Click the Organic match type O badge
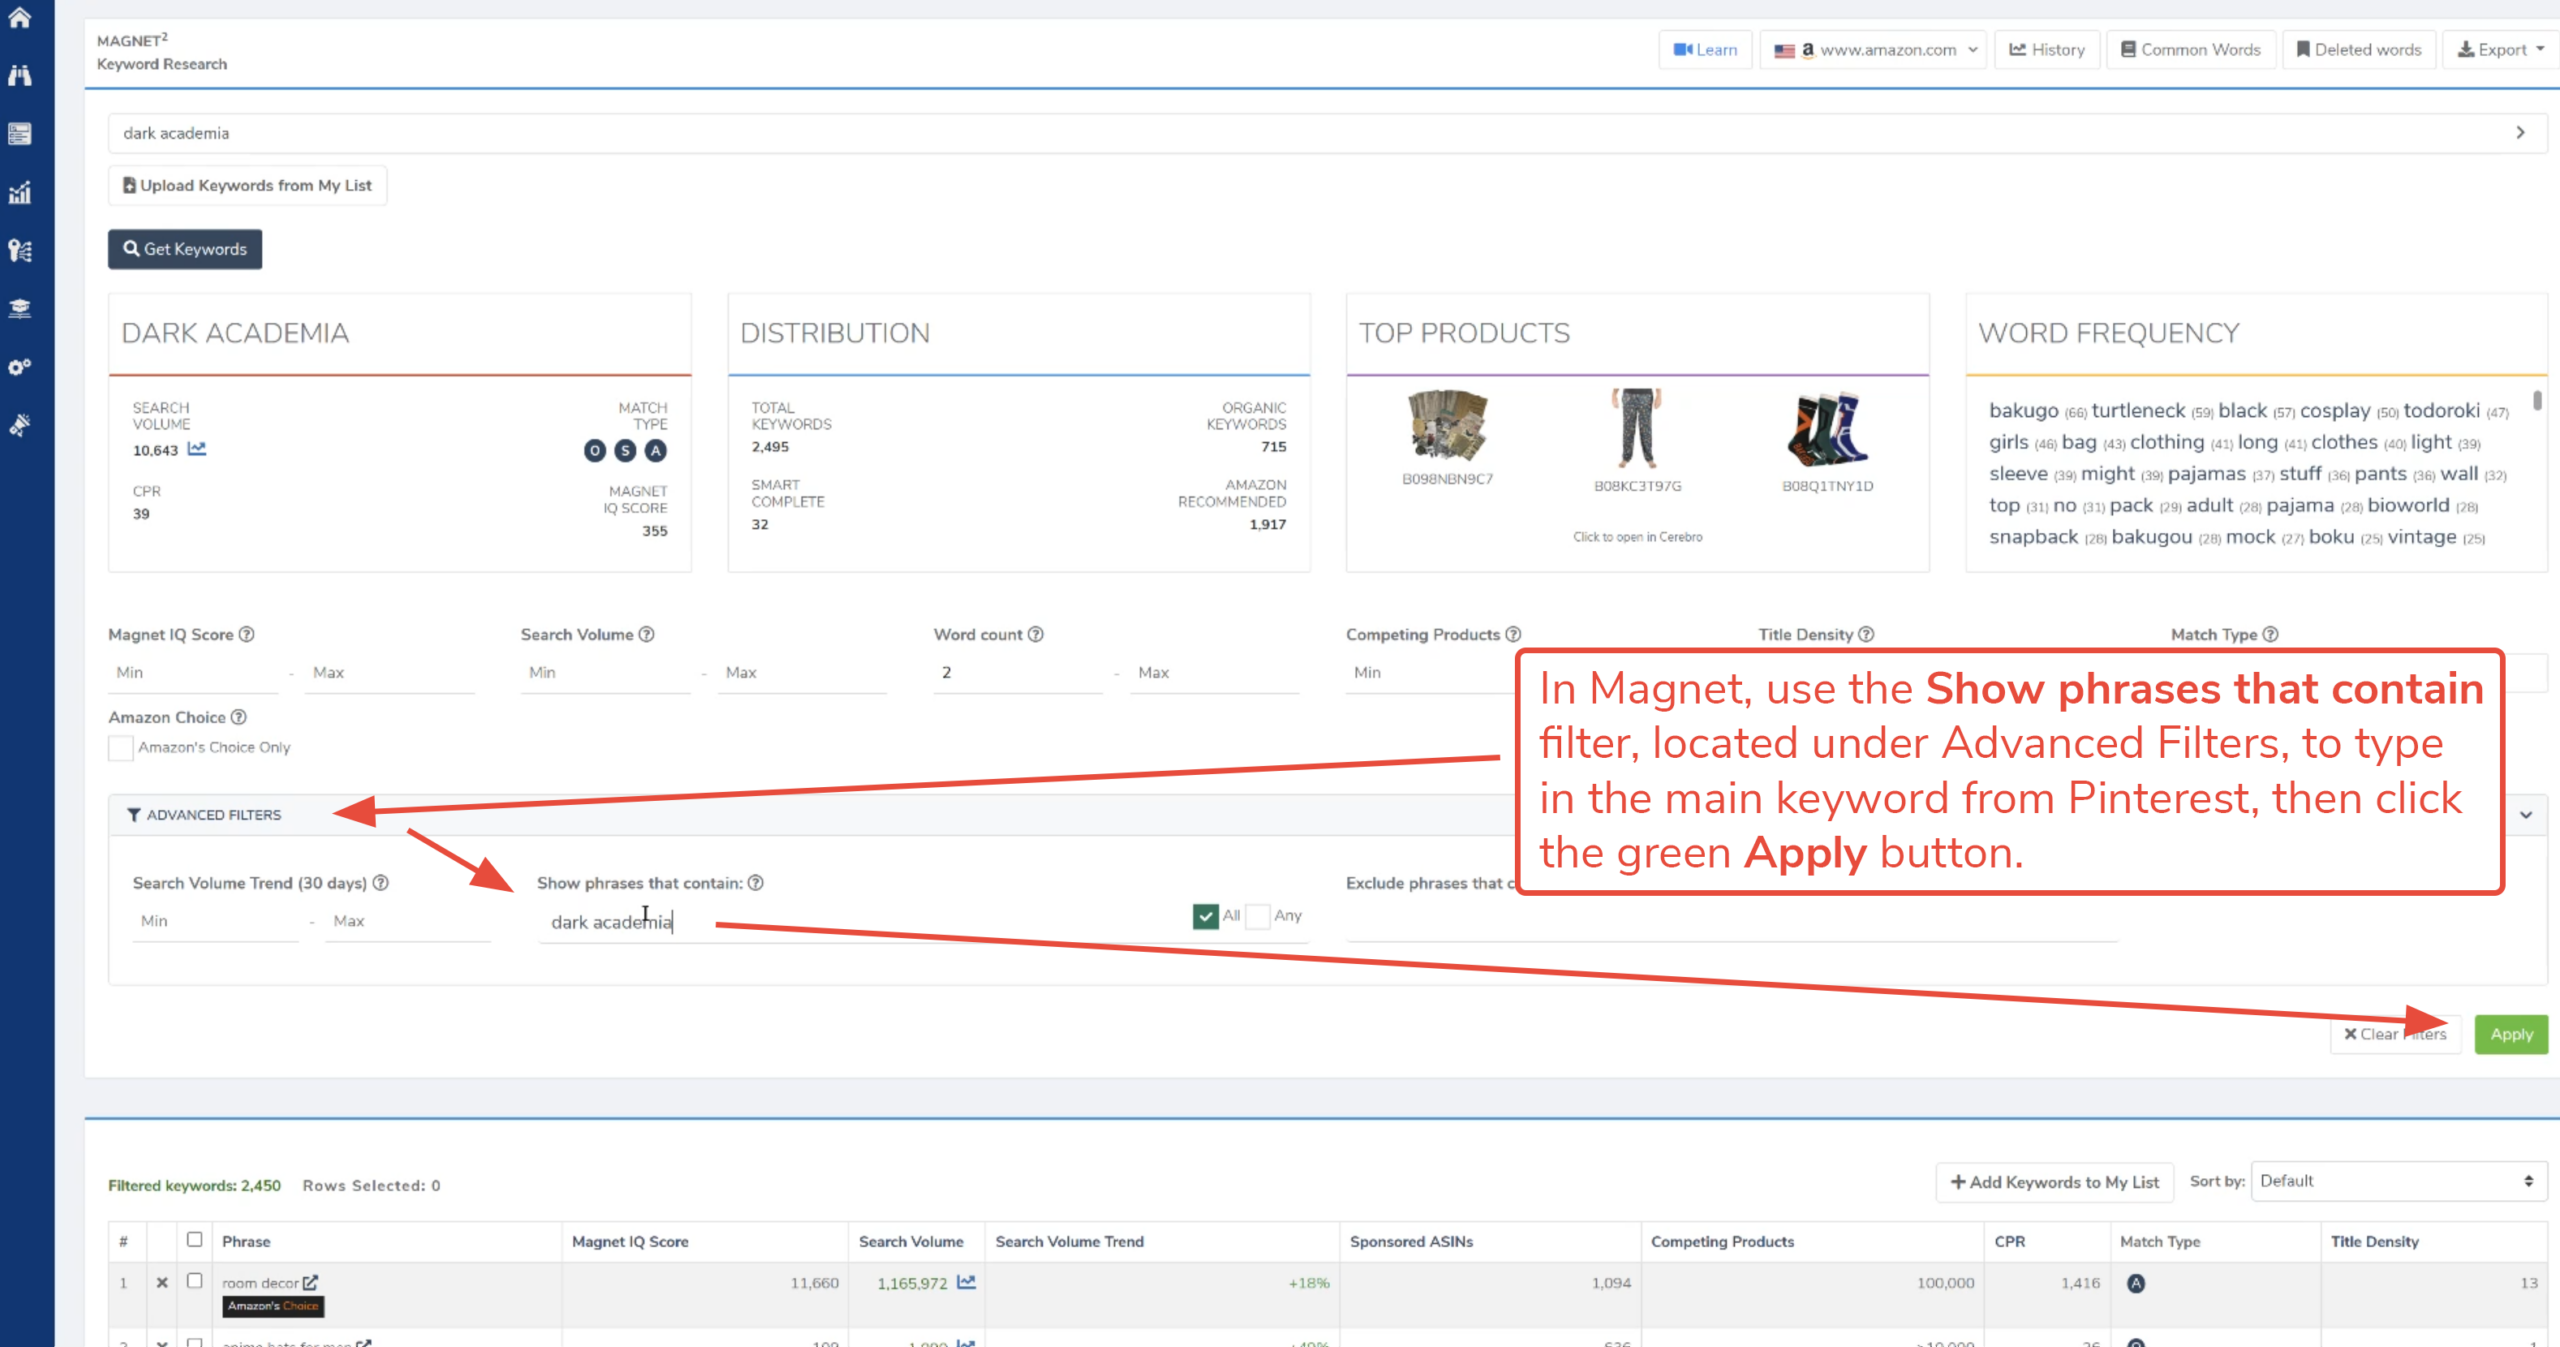 click(x=595, y=451)
